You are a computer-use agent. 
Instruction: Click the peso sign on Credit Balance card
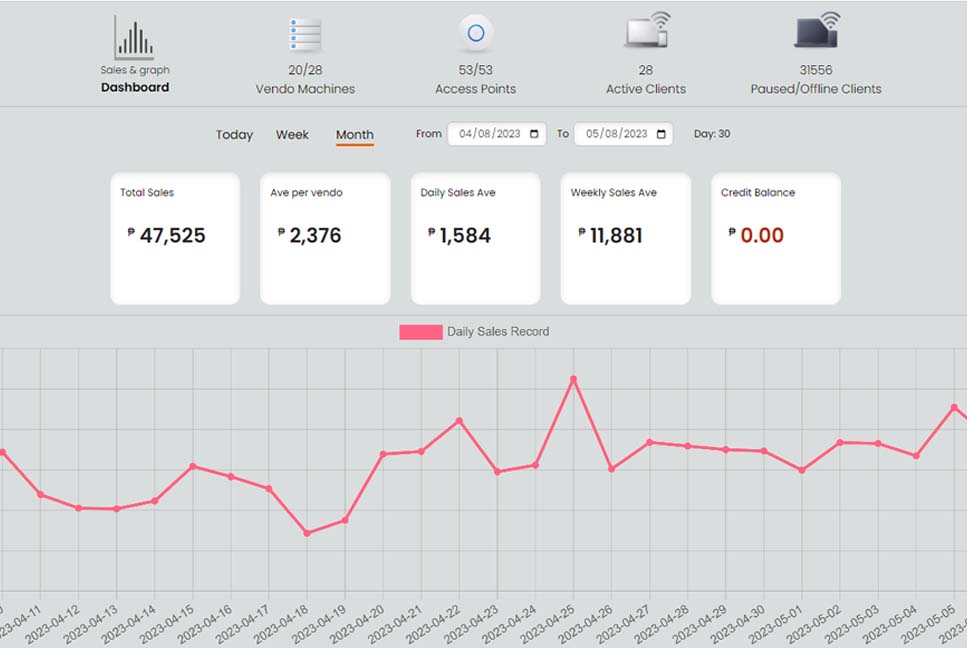732,232
